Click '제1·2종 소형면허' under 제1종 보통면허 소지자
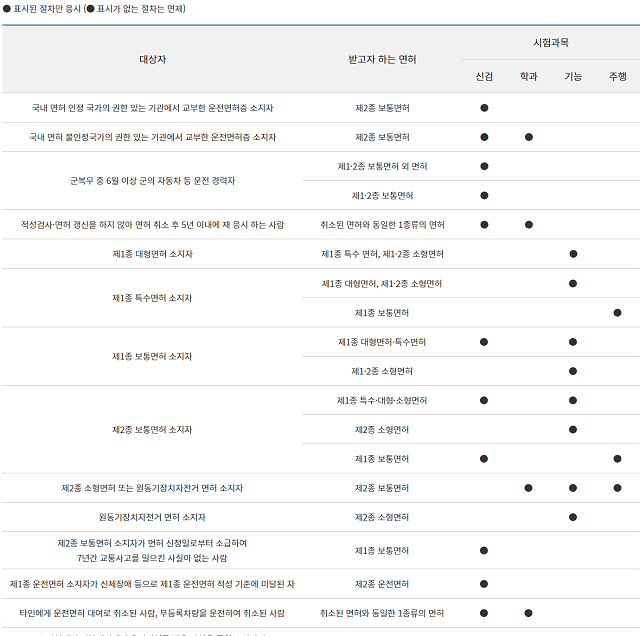This screenshot has height=636, width=640. (x=382, y=371)
